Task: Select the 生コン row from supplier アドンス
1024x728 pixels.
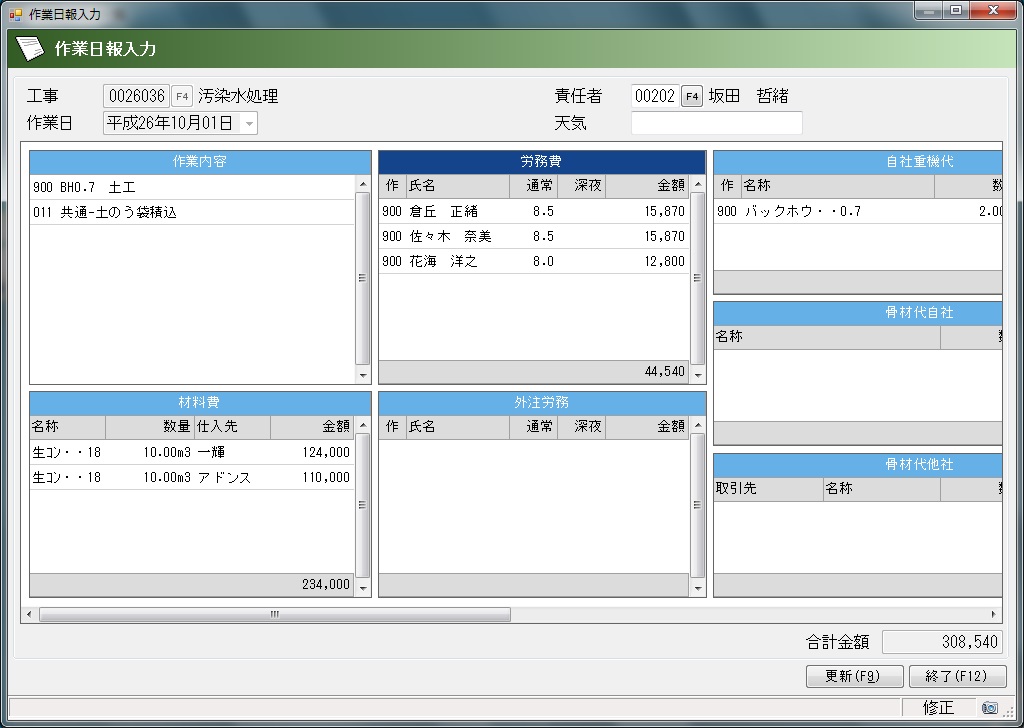Action: [x=191, y=478]
